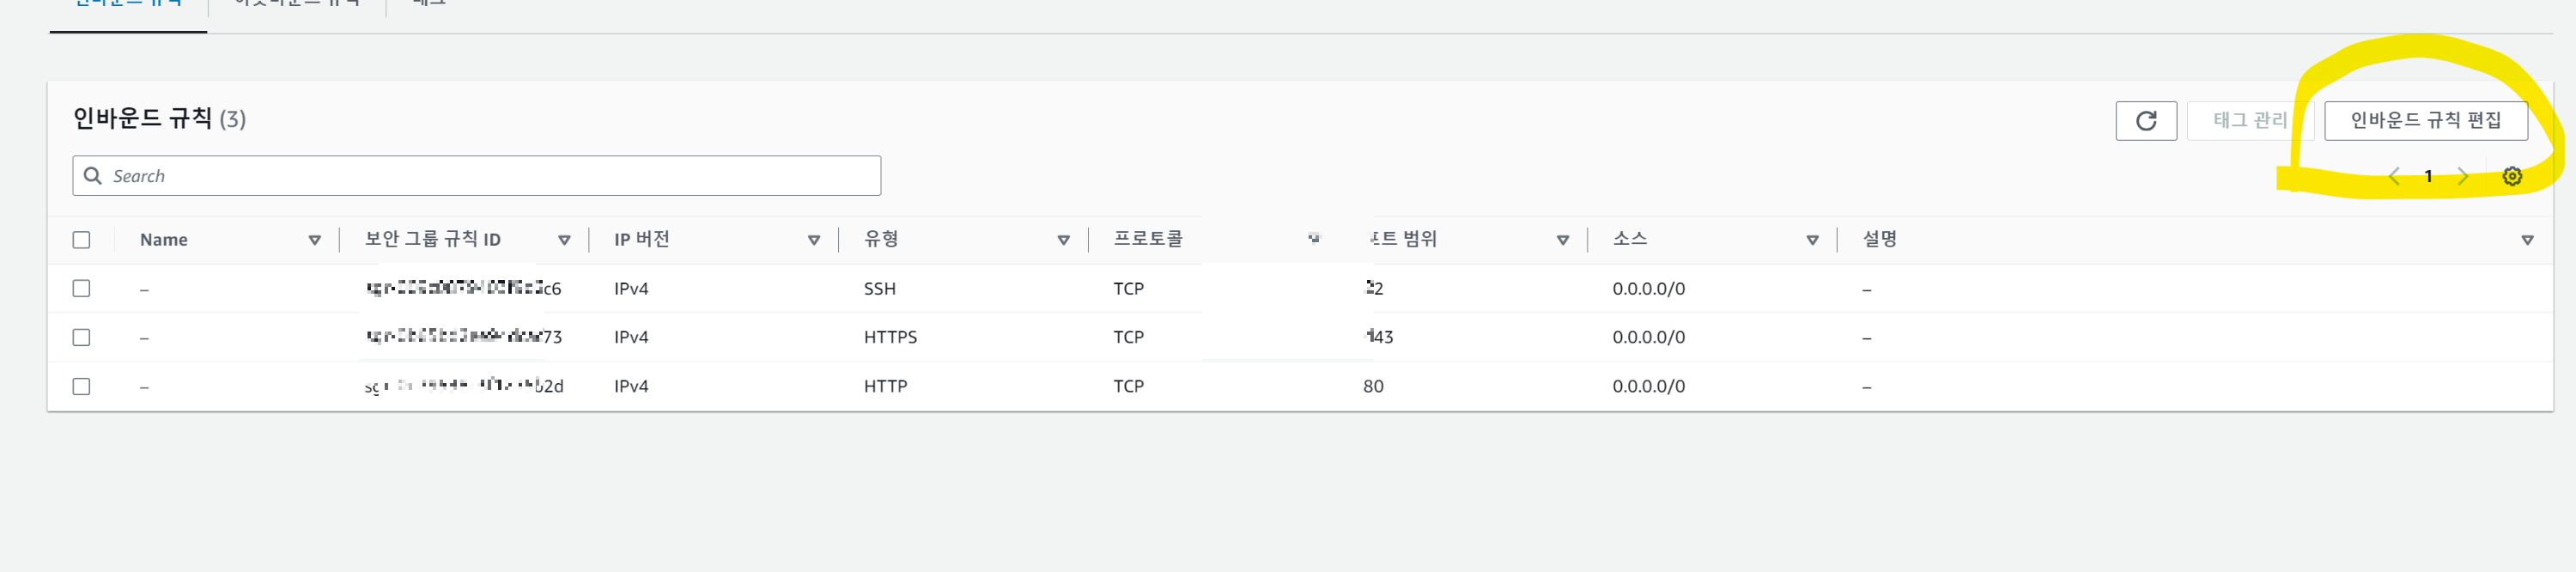Open 유형 column sort dropdown

[x=1064, y=240]
